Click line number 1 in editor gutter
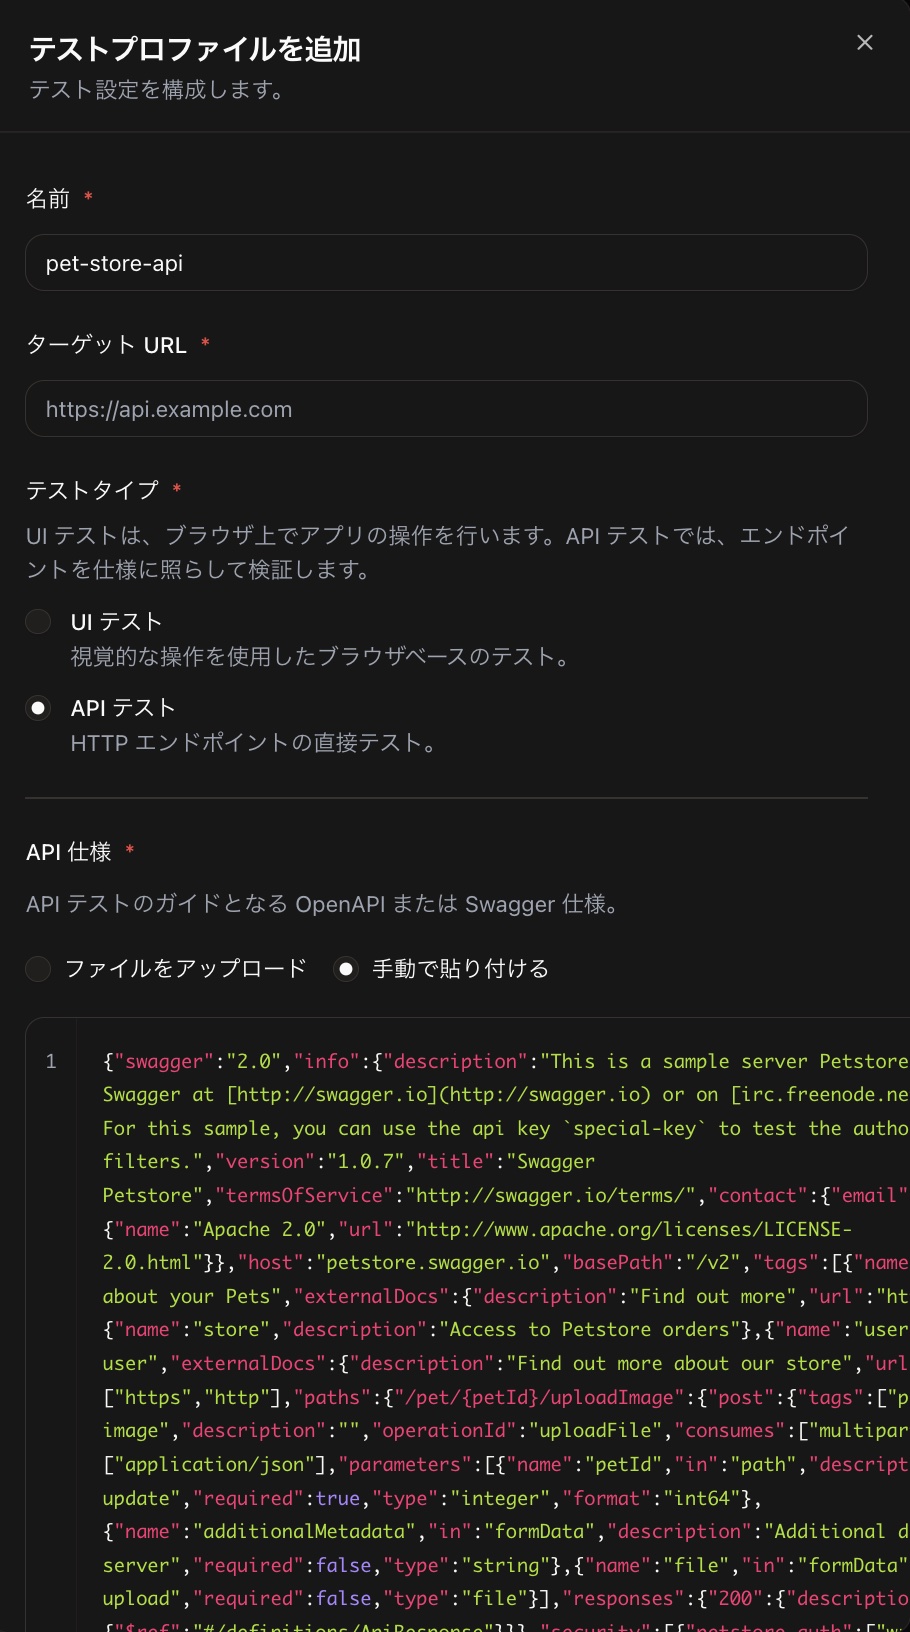Viewport: 910px width, 1632px height. coord(51,1062)
